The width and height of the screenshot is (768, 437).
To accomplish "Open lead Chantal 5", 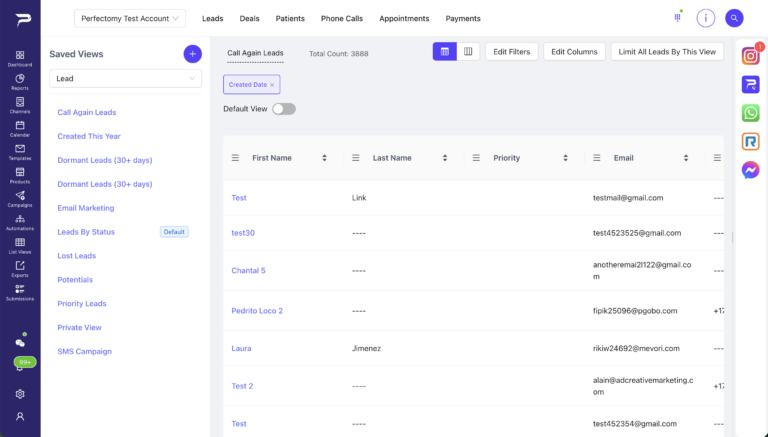I will (x=248, y=270).
